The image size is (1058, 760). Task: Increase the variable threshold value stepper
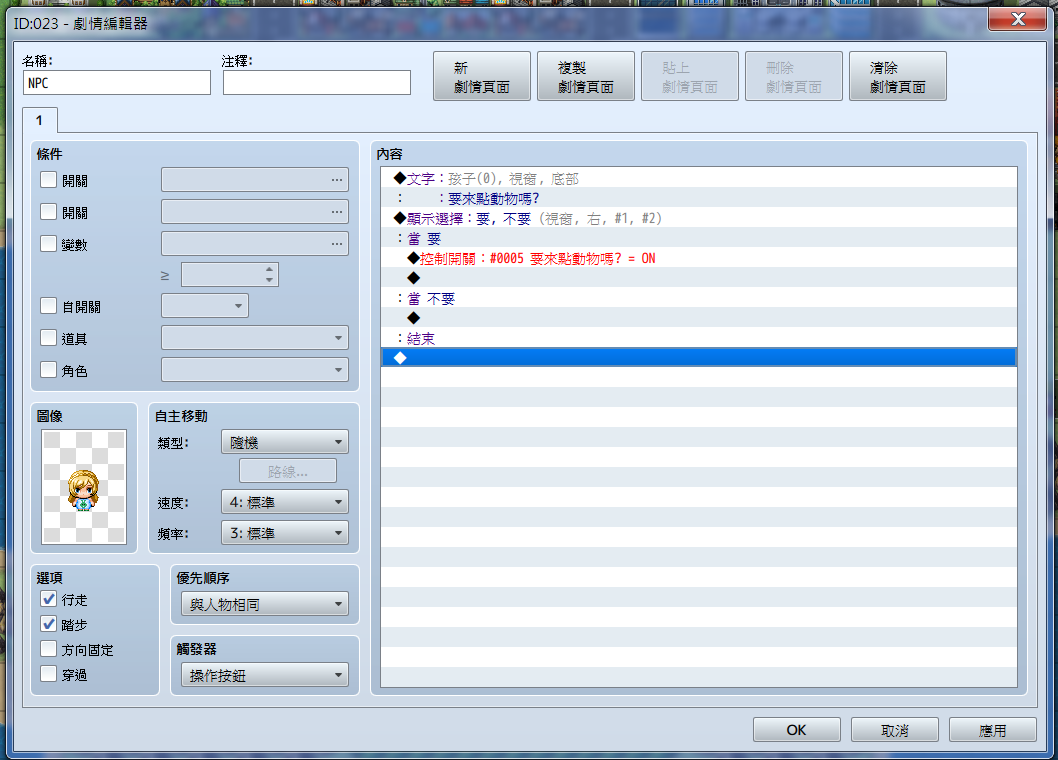pos(269,269)
